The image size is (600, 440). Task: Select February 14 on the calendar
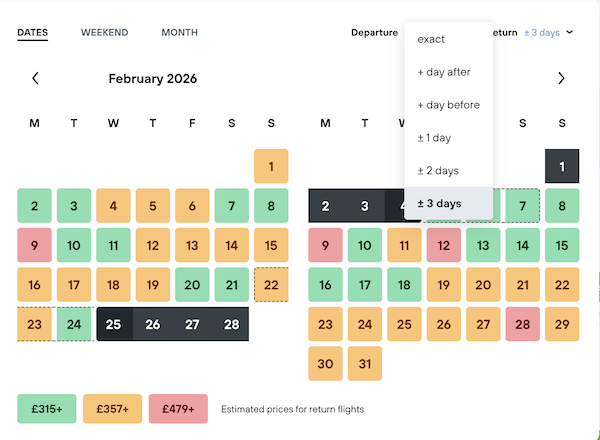pos(231,245)
